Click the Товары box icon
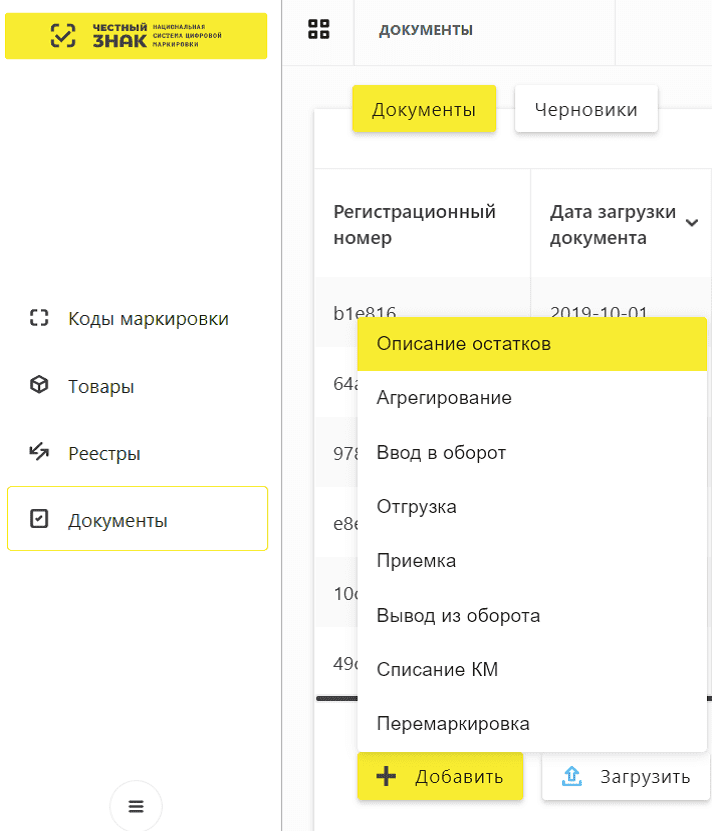Screen dimensions: 712x831 [x=39, y=386]
